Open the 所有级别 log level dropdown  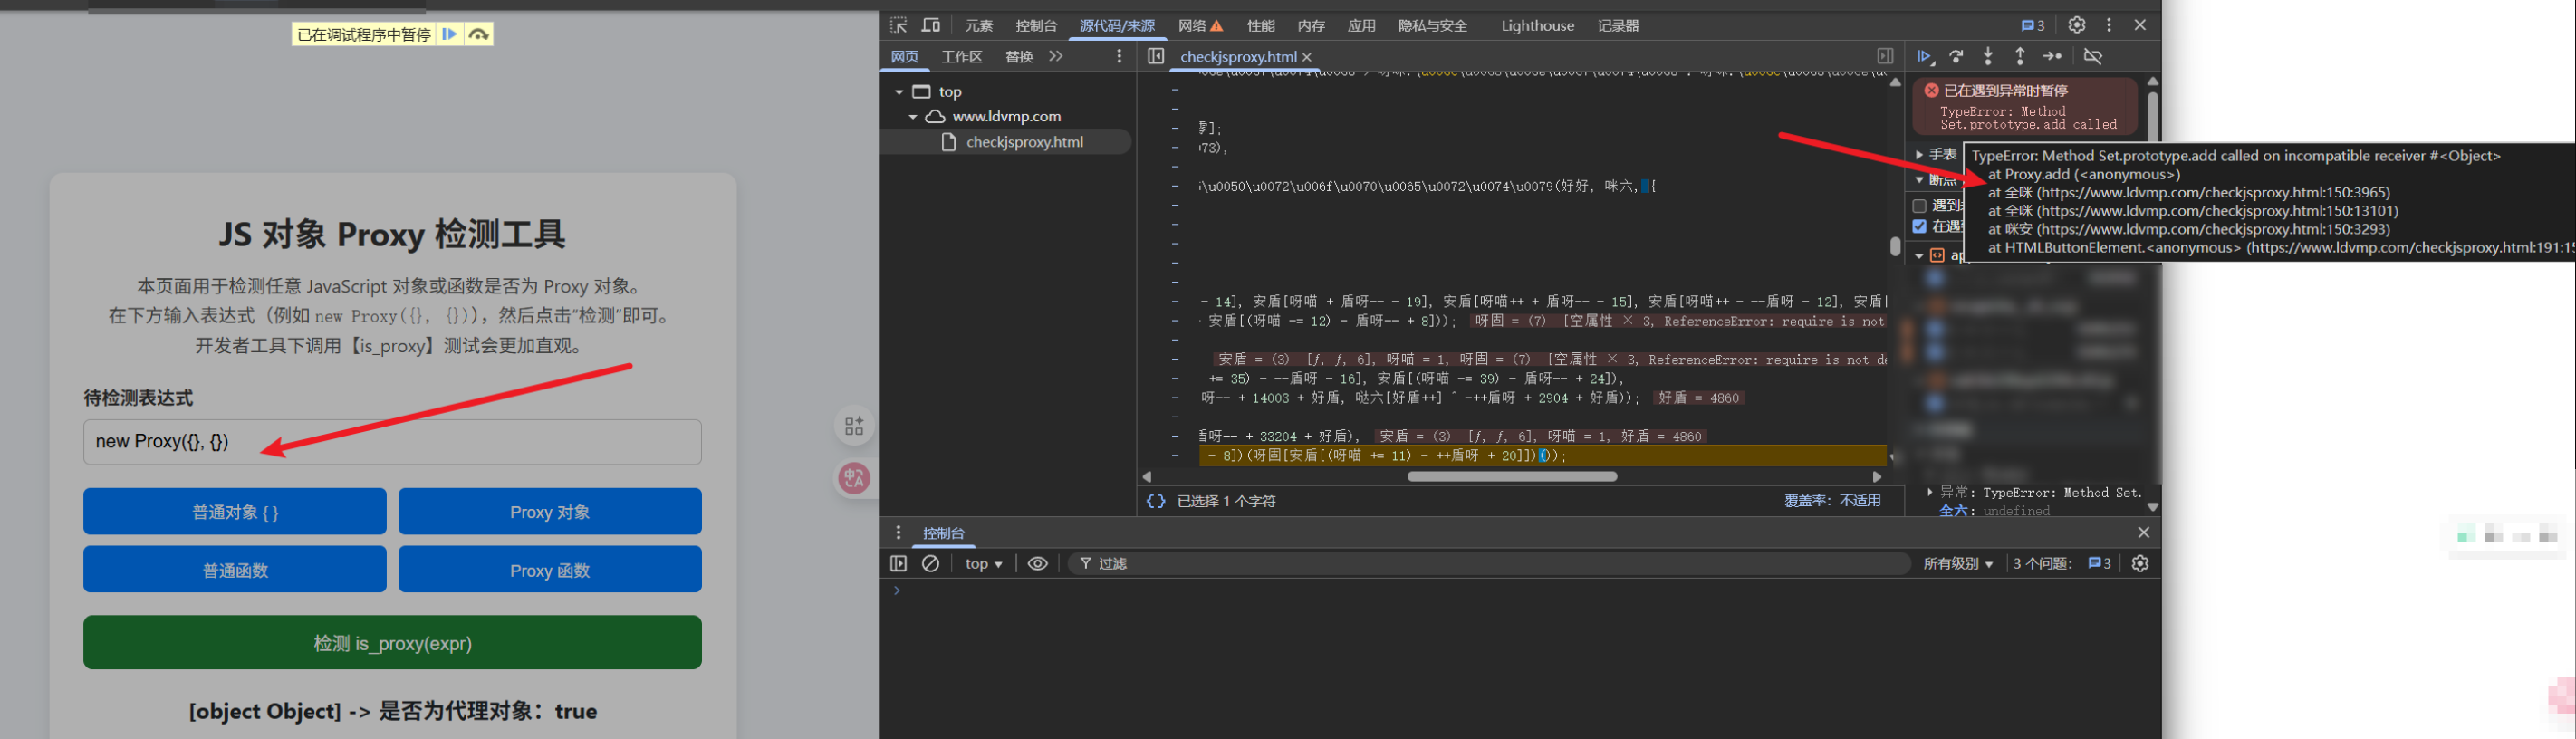coord(1957,564)
